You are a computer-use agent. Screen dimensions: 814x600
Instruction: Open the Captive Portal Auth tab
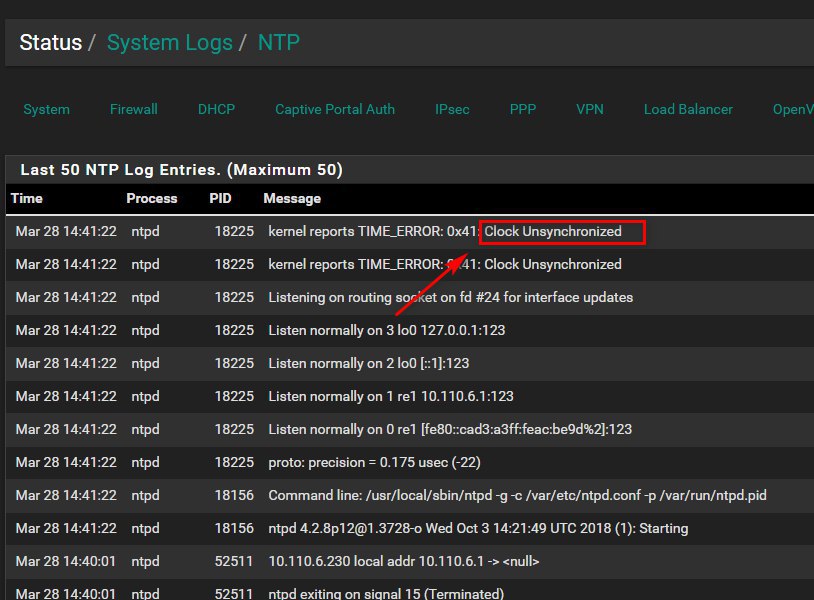tap(335, 109)
